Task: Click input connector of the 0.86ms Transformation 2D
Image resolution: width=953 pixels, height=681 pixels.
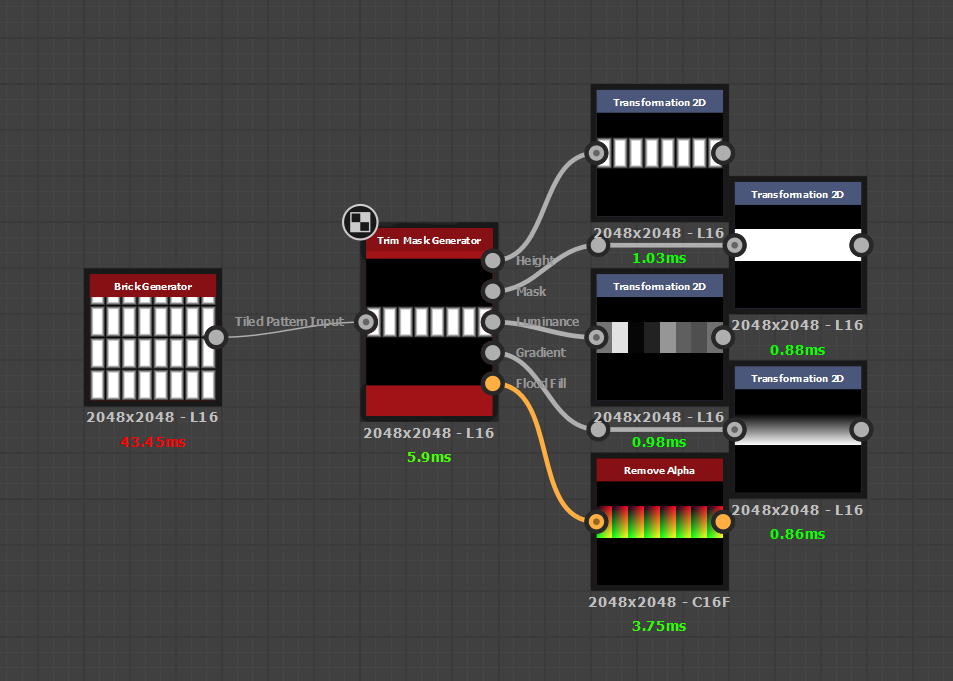Action: tap(735, 429)
